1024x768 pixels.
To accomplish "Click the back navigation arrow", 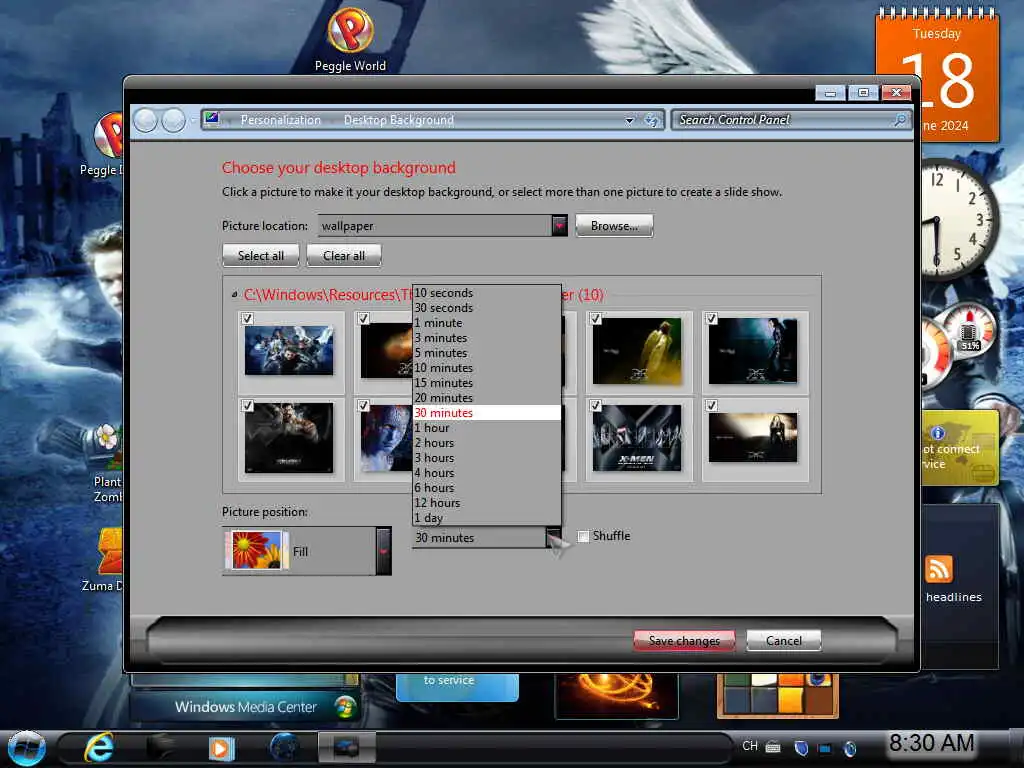I will coord(146,120).
